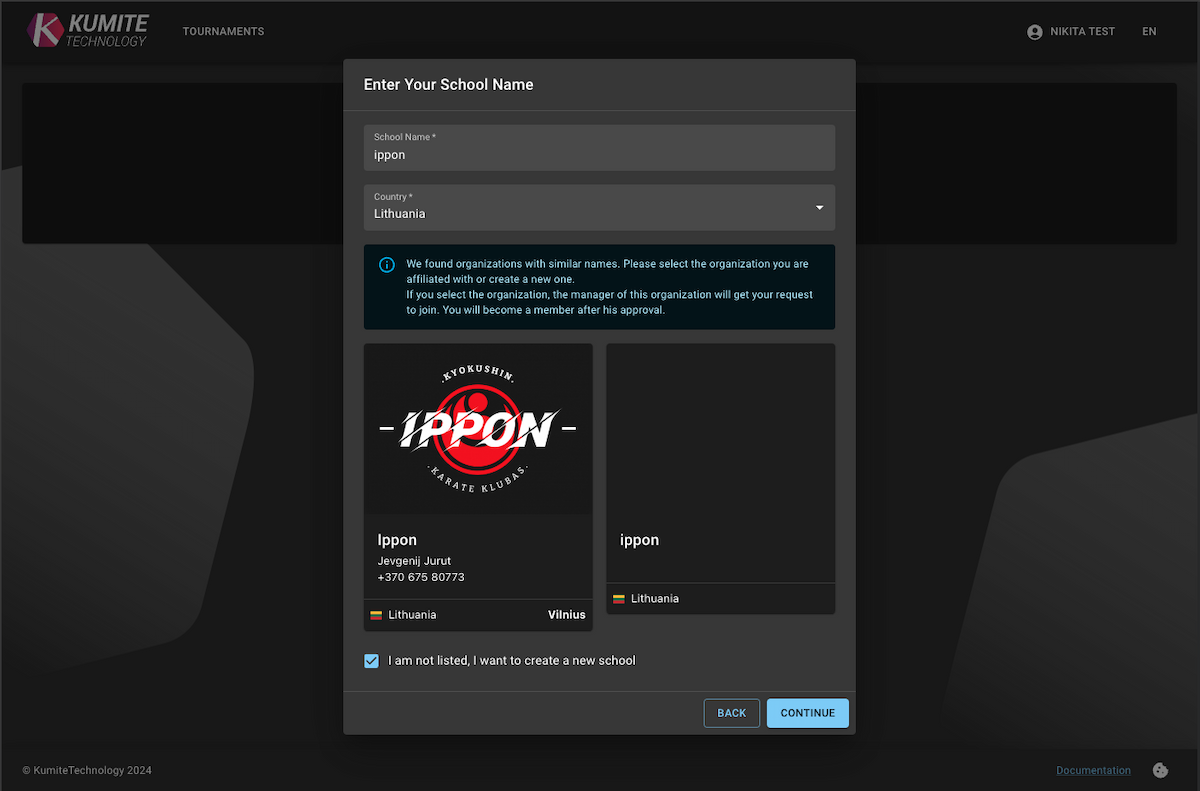Uncheck the 'I am not listed' checkbox
Viewport: 1200px width, 791px height.
(372, 661)
